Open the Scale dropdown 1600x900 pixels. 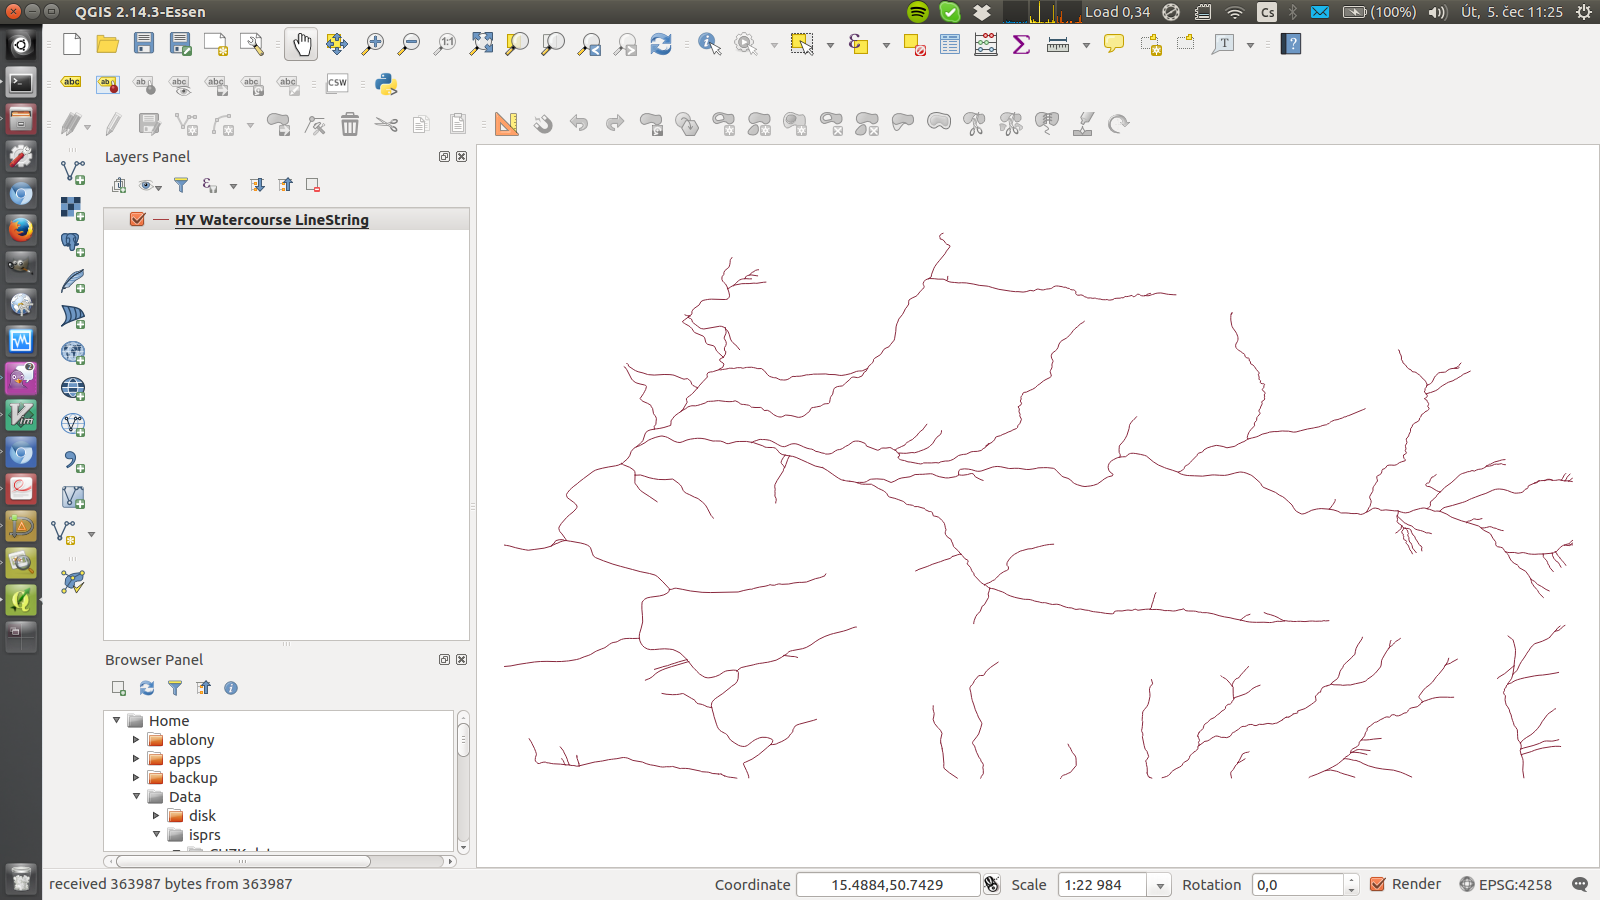click(x=1160, y=885)
